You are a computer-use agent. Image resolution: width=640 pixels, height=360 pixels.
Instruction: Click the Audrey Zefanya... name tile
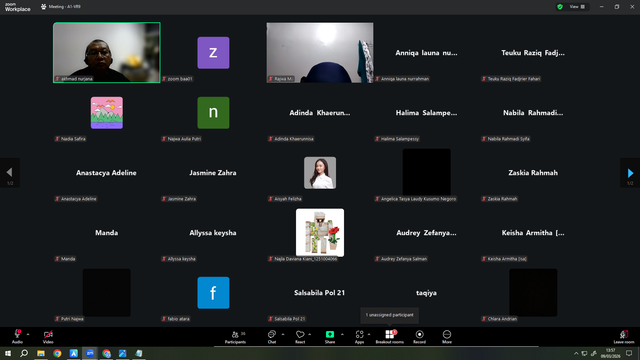tap(426, 233)
